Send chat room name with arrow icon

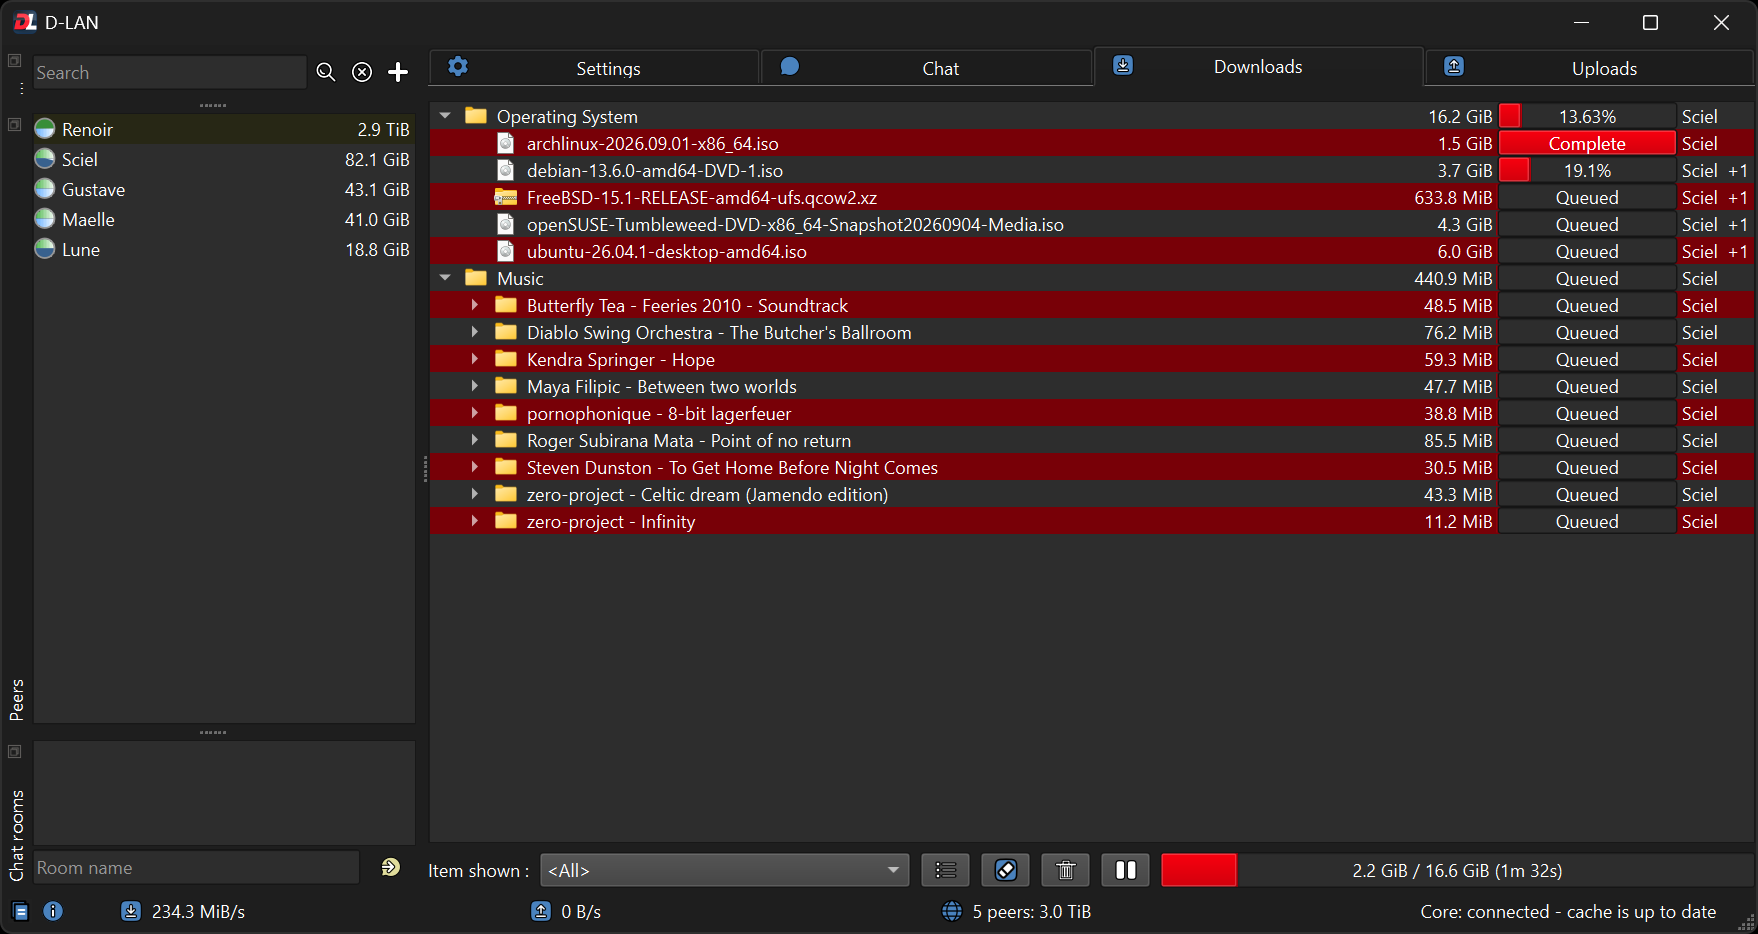(391, 867)
